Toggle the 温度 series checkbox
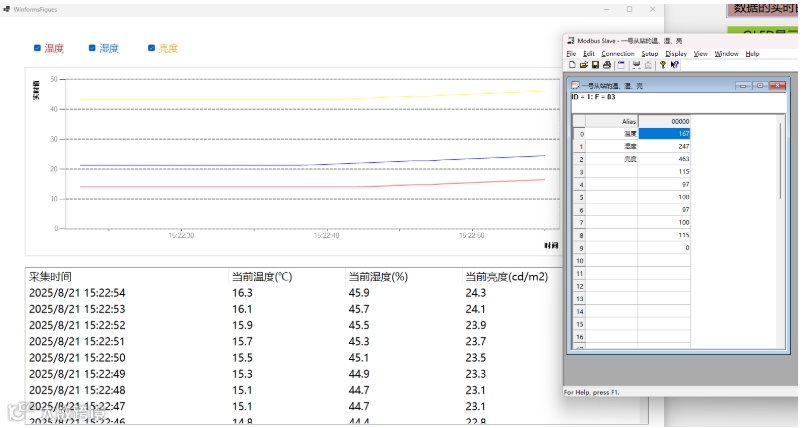This screenshot has width=803, height=428. click(37, 48)
